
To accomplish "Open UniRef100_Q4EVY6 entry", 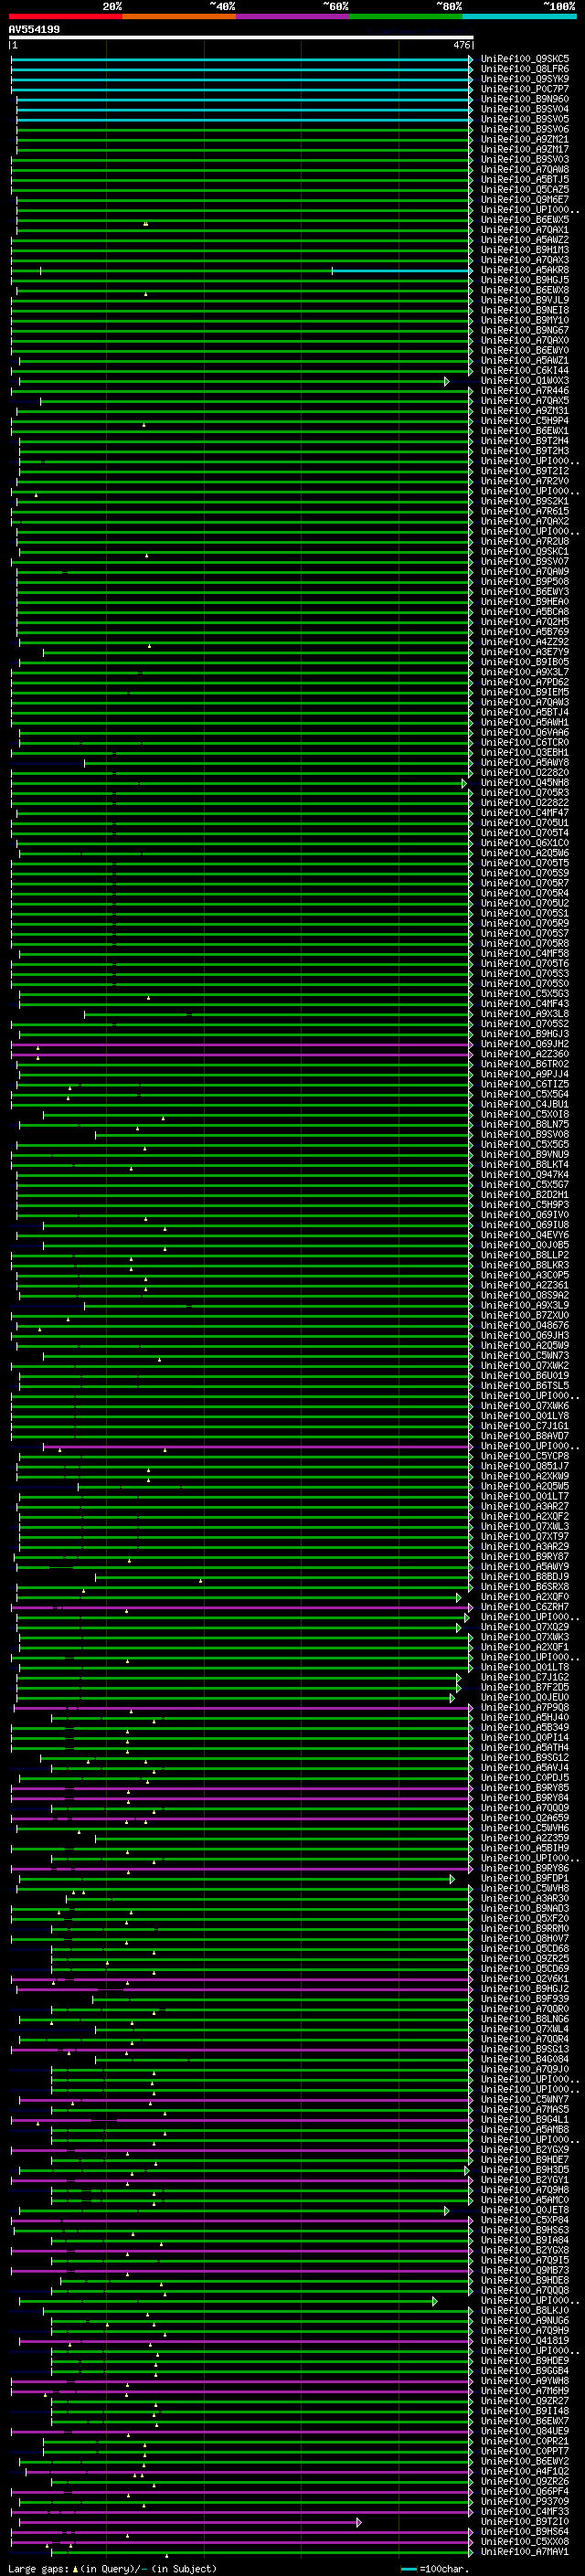I will pyautogui.click(x=525, y=1235).
